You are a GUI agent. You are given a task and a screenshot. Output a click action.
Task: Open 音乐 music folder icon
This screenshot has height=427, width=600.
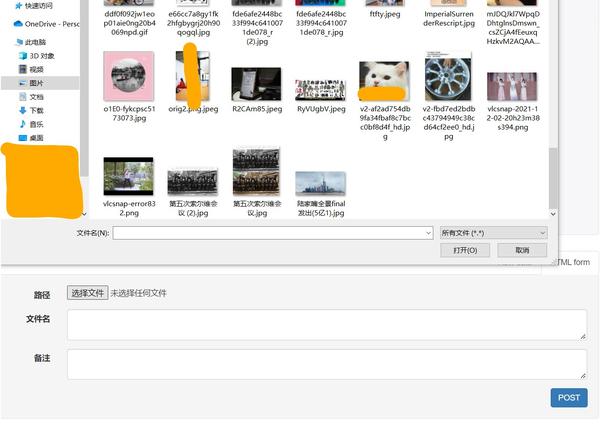coord(23,124)
